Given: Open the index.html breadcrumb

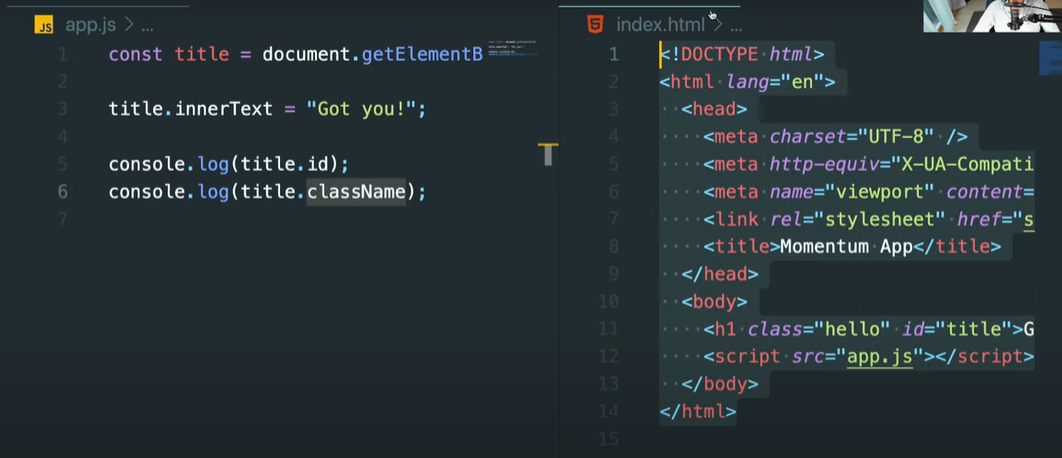Looking at the screenshot, I should click(x=660, y=26).
